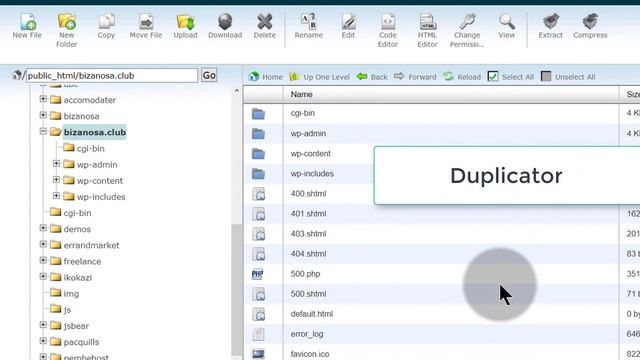Screen dimensions: 640x360
Task: Collapse the bizanosa.club tree node
Action: 43,131
